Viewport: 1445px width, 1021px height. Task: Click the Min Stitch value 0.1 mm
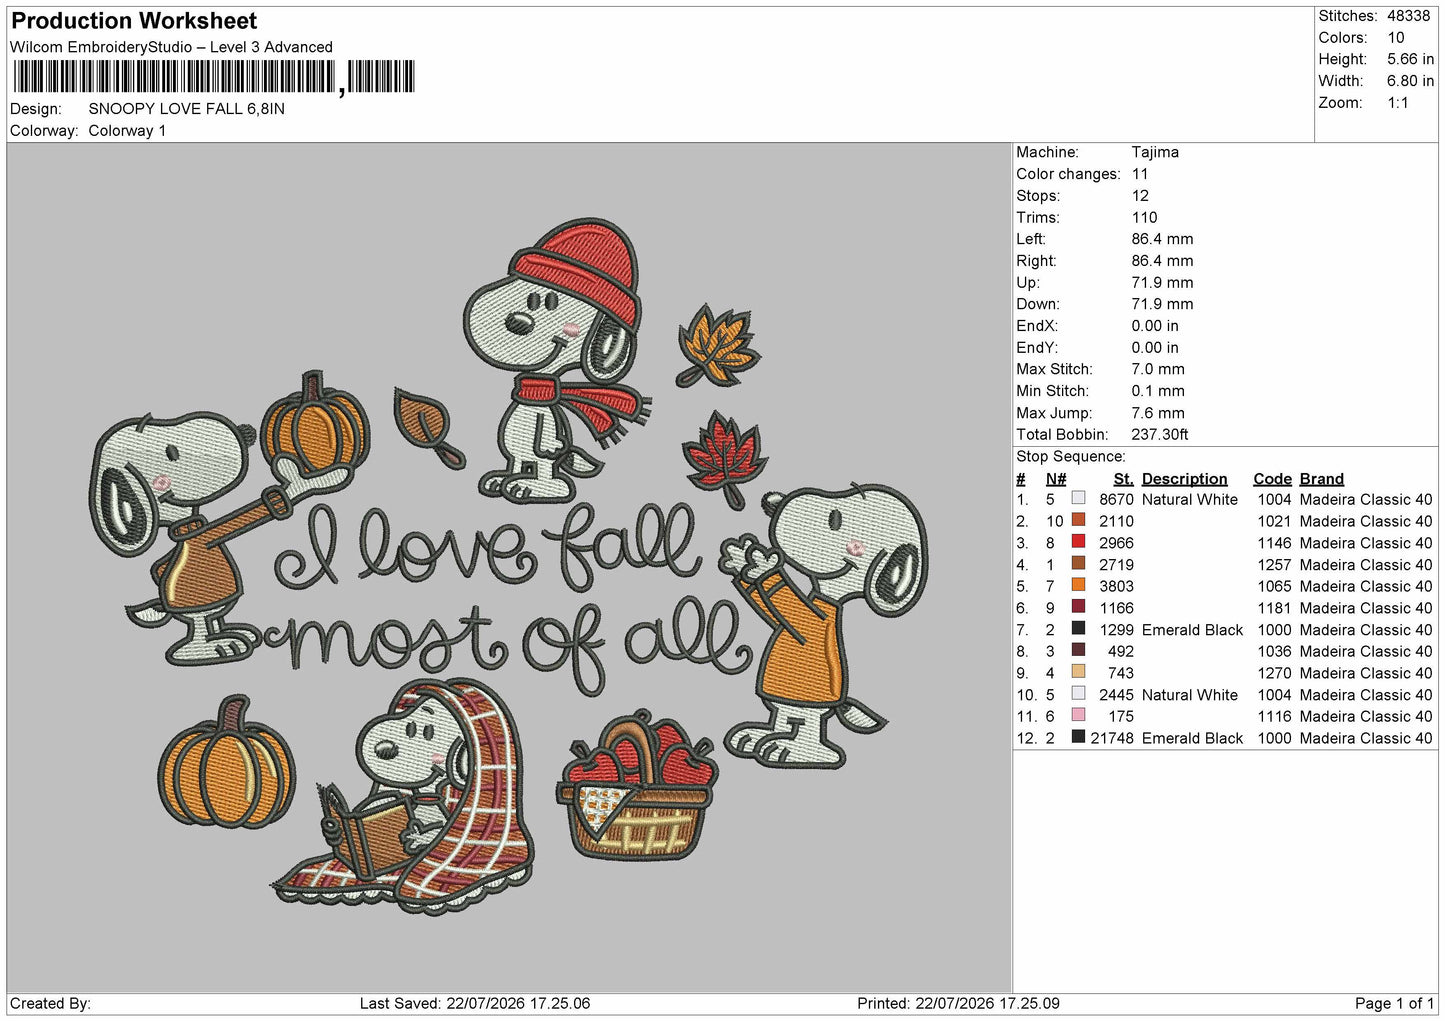pyautogui.click(x=1158, y=392)
